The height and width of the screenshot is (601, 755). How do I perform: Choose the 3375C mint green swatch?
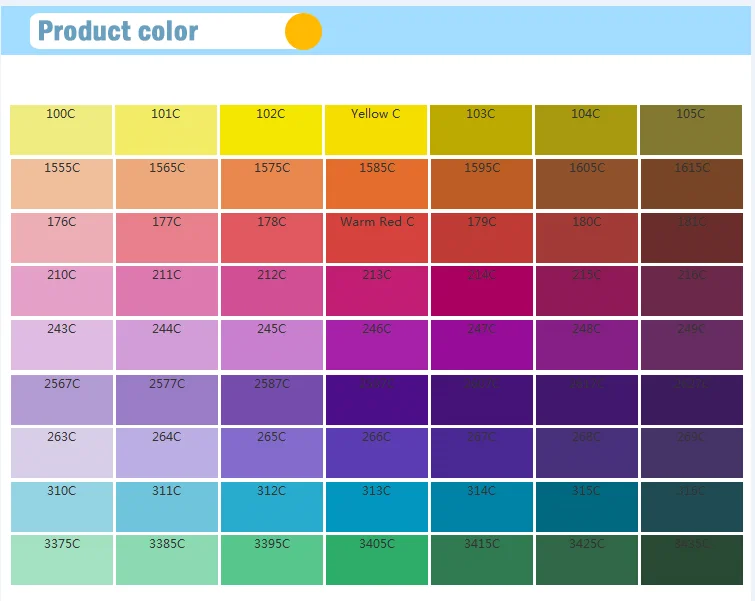(61, 560)
